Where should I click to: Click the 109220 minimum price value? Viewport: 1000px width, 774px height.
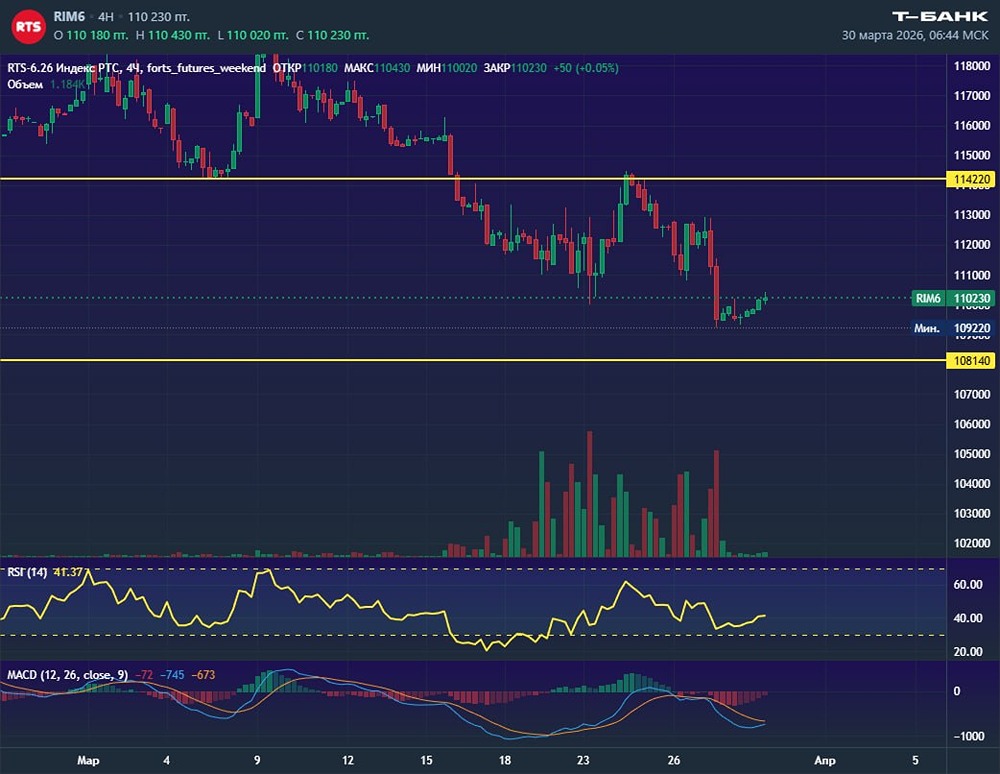(x=971, y=328)
